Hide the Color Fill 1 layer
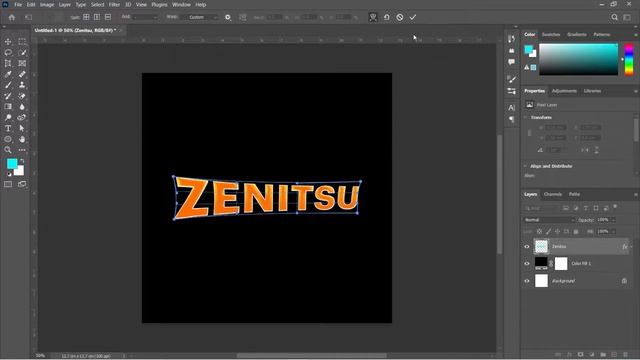Image resolution: width=640 pixels, height=360 pixels. point(527,264)
